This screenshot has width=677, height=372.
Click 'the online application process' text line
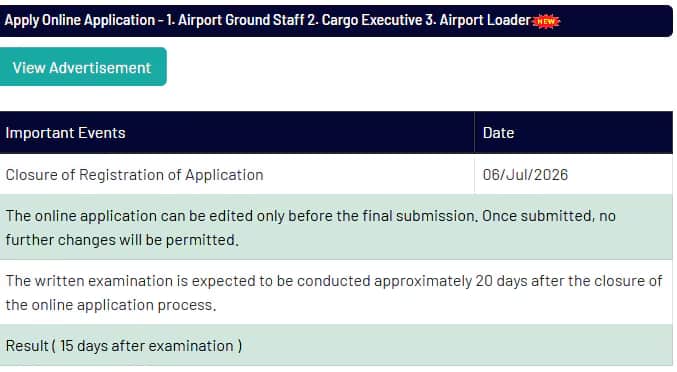111,305
